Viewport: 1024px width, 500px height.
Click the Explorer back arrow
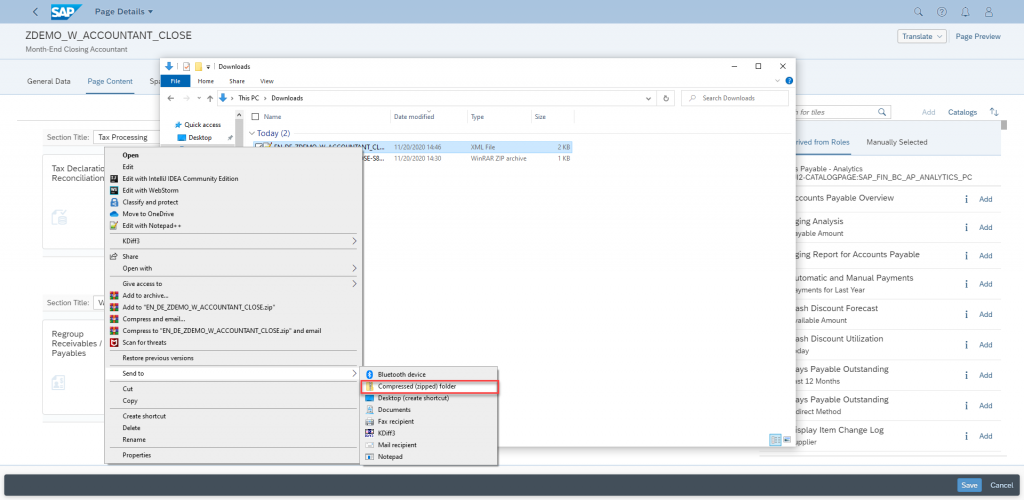point(171,98)
